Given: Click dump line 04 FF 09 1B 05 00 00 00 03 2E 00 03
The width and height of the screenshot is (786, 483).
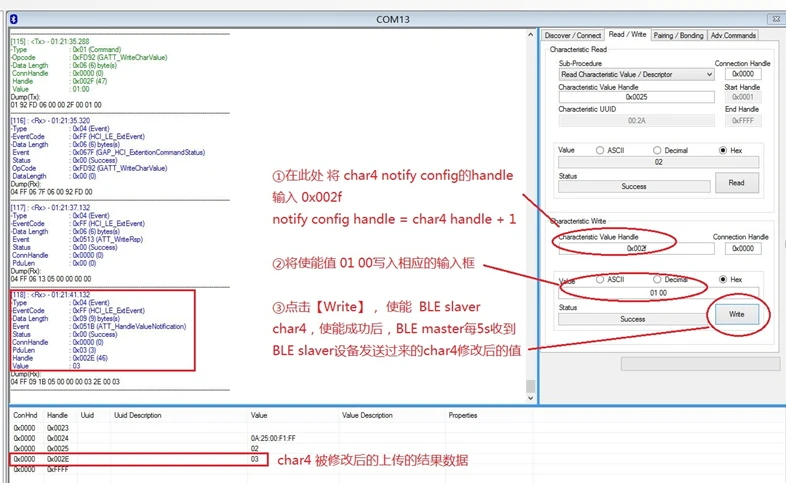Looking at the screenshot, I should click(x=65, y=382).
